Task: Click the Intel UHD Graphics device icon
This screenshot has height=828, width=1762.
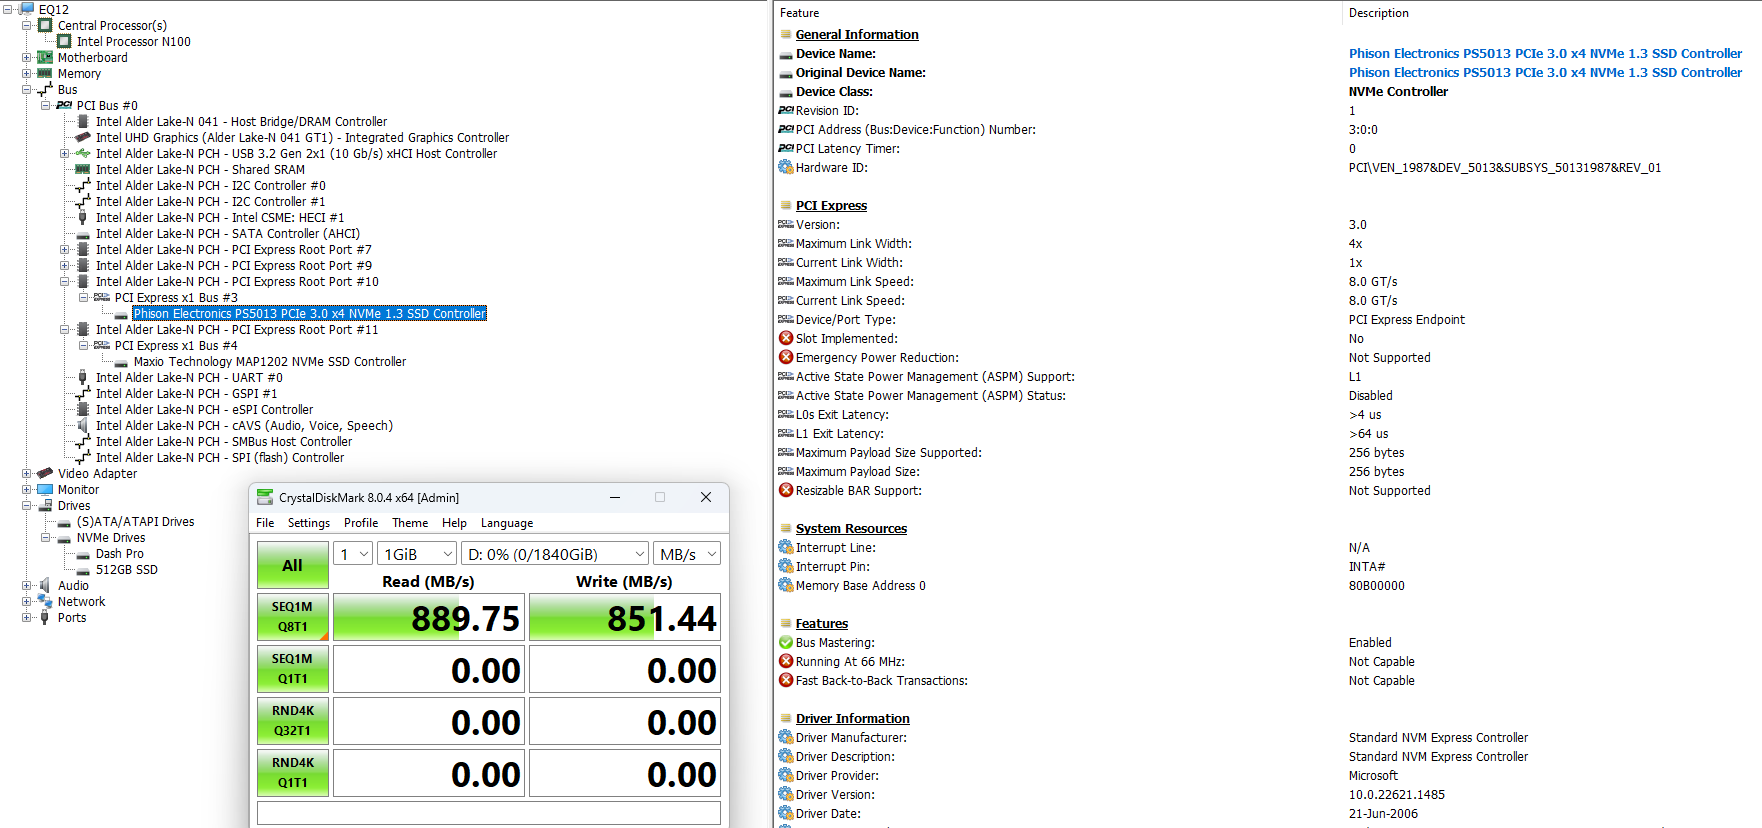Action: point(83,137)
